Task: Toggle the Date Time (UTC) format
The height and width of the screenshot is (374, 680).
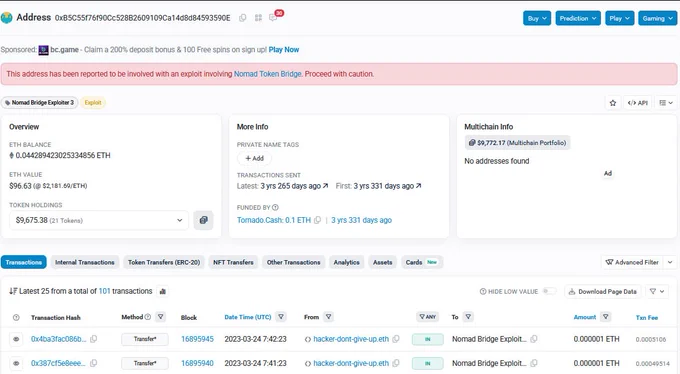Action: pos(248,317)
